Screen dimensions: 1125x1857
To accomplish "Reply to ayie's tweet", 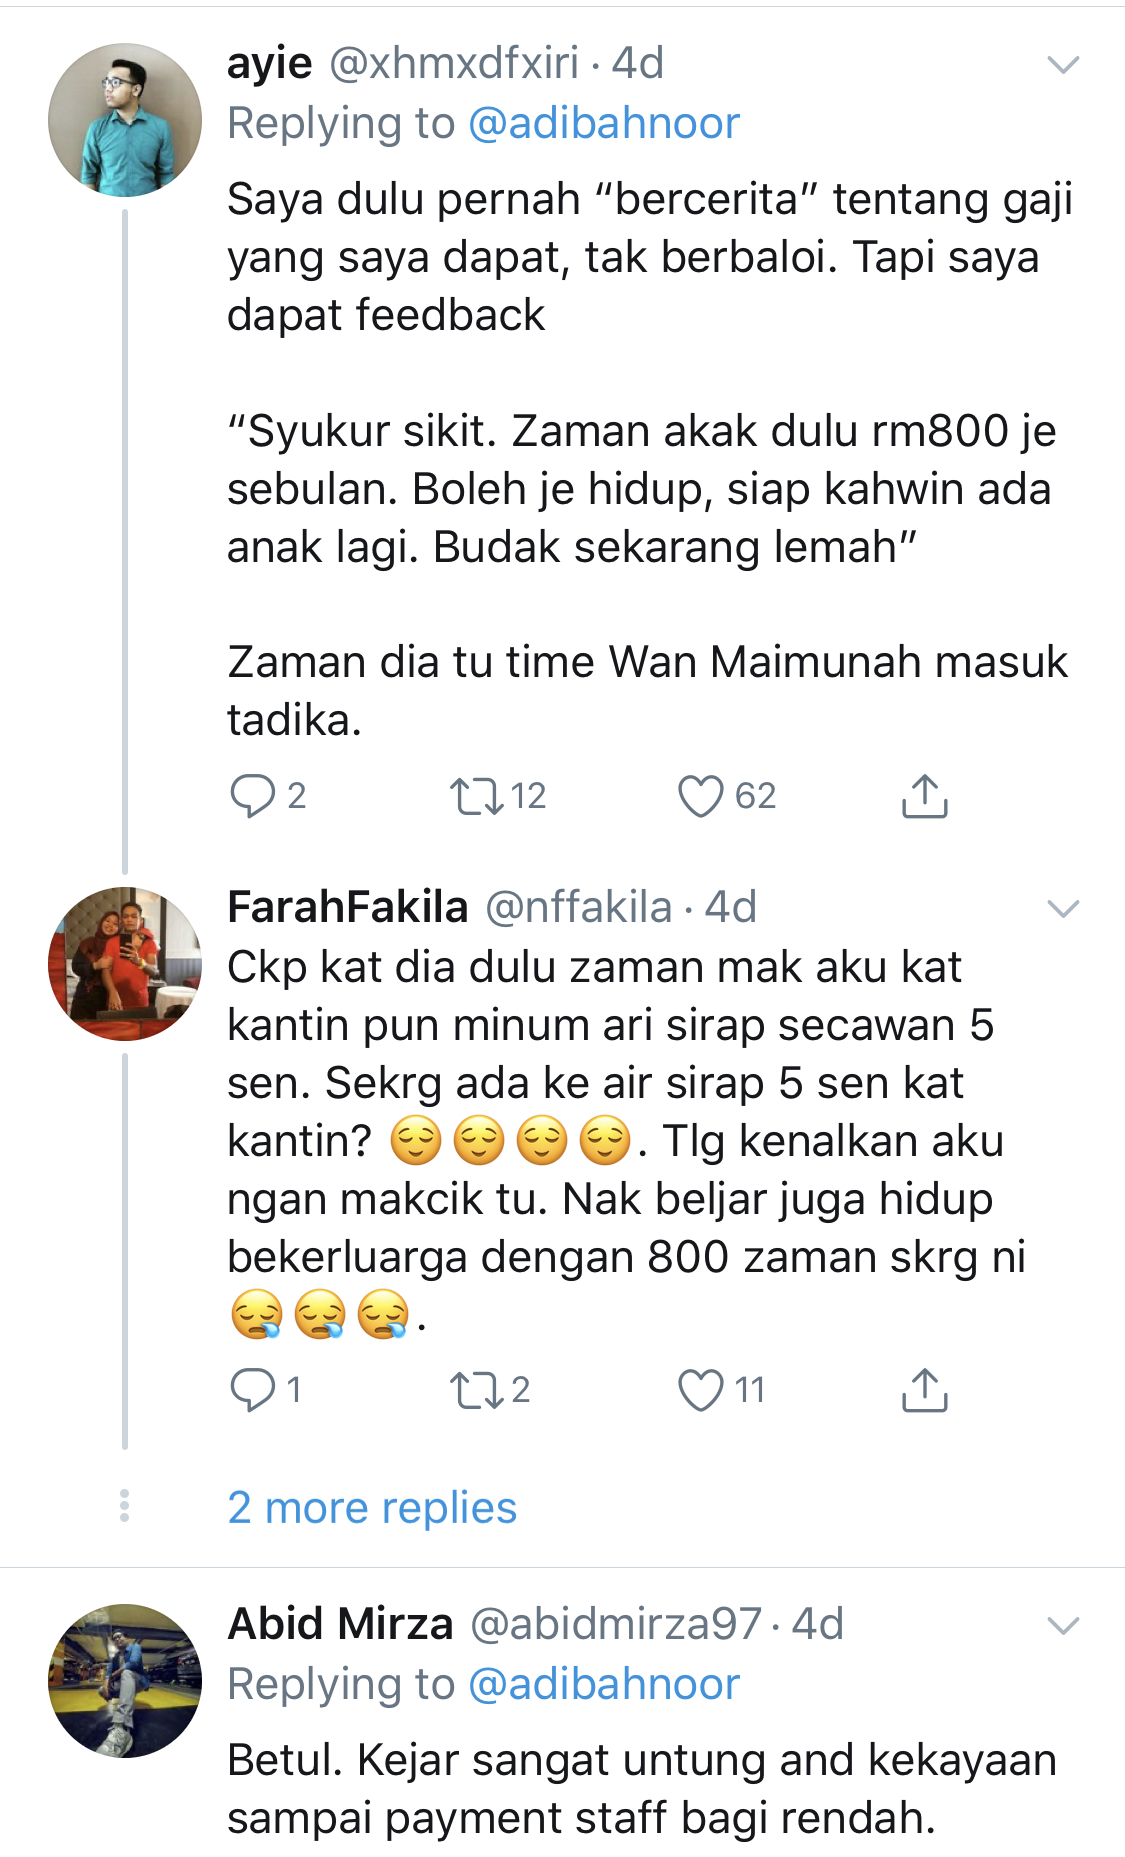I will (x=252, y=796).
